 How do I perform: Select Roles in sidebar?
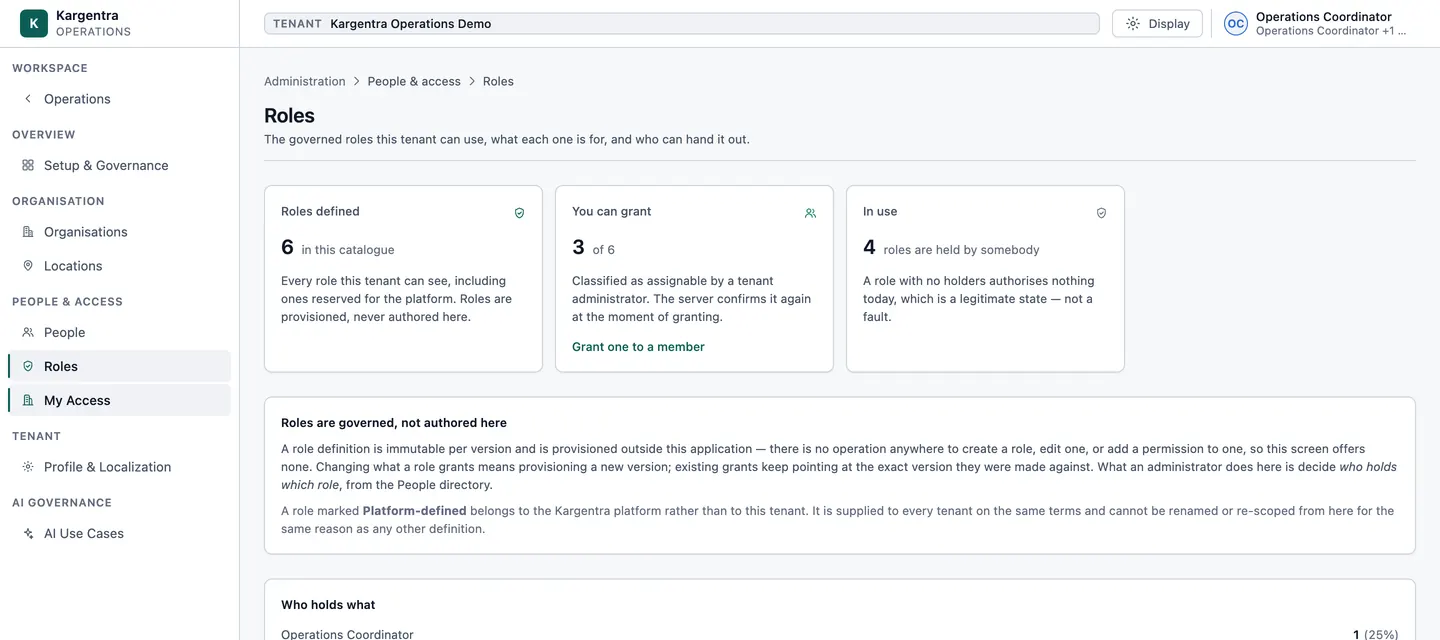tap(119, 366)
